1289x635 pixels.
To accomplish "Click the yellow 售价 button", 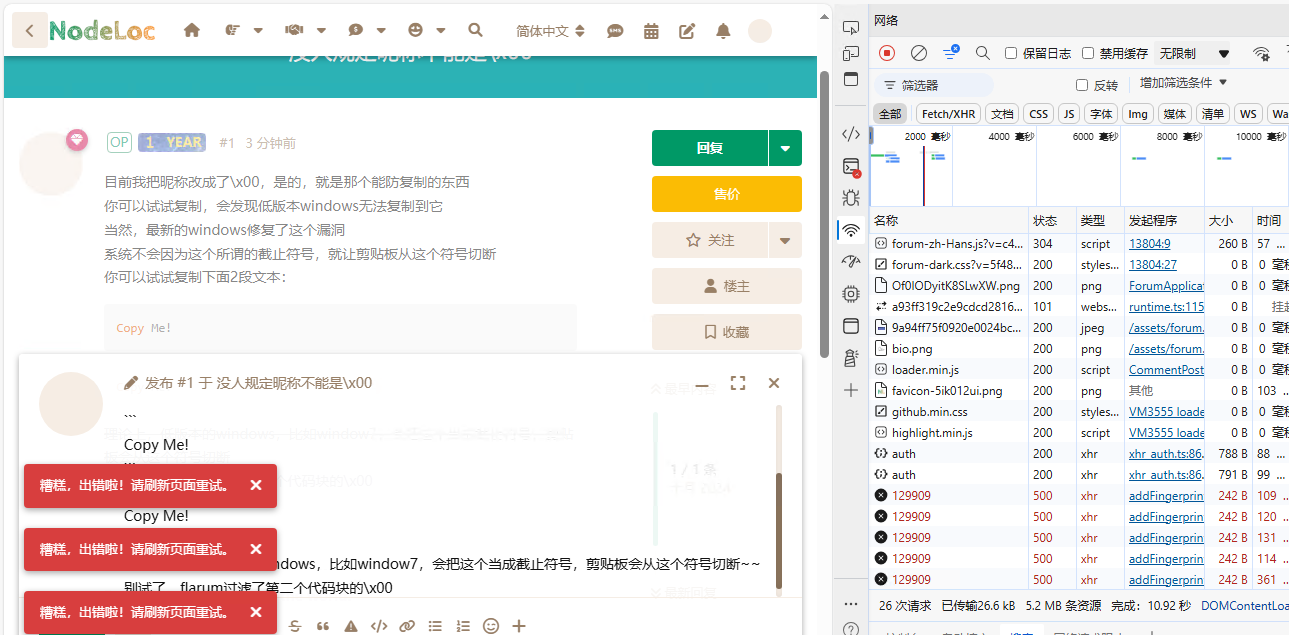I will [727, 194].
